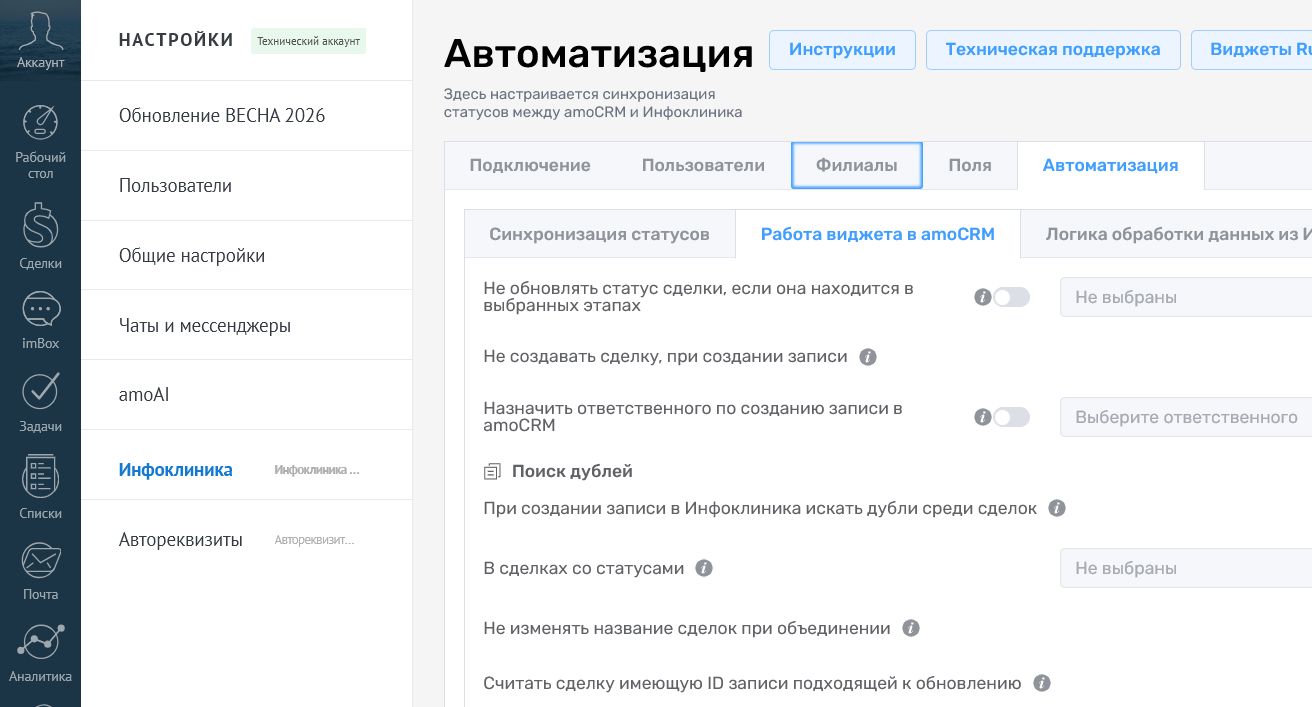Open Общие настройки in sidebar
The height and width of the screenshot is (707, 1312).
246,256
